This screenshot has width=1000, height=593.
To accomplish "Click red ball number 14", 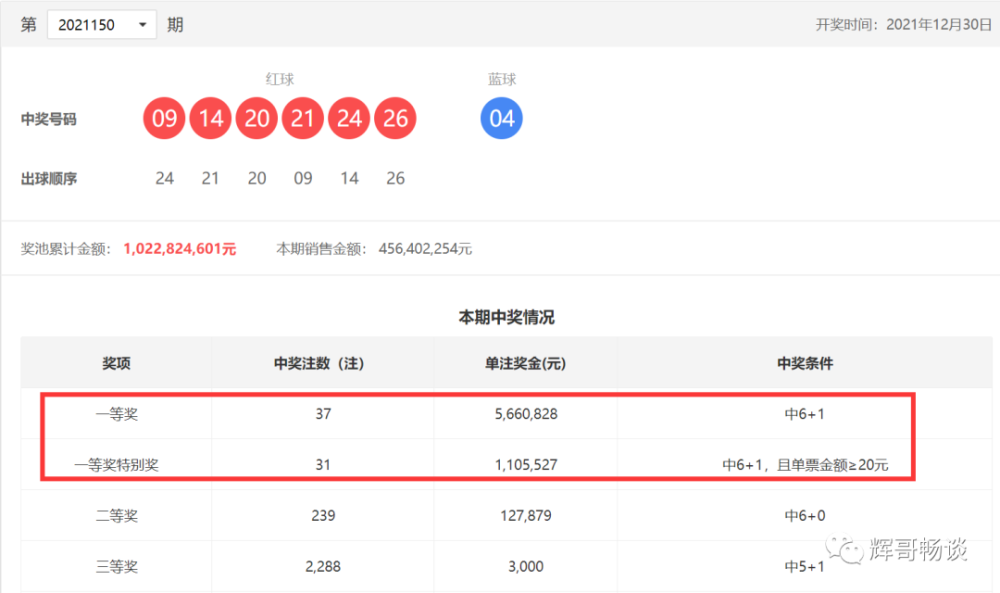I will pos(210,118).
